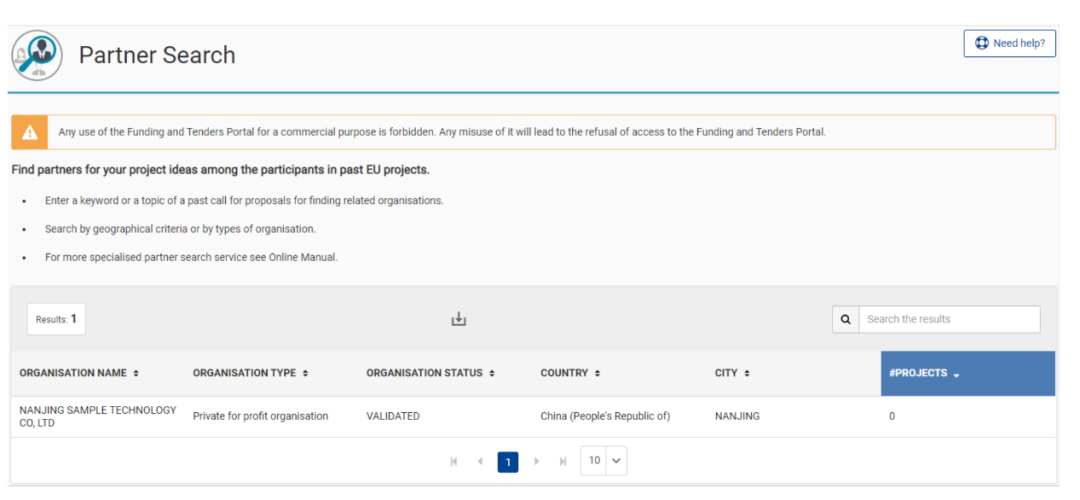Toggle sorting on #Projects column
The width and height of the screenshot is (1080, 500).
(924, 373)
